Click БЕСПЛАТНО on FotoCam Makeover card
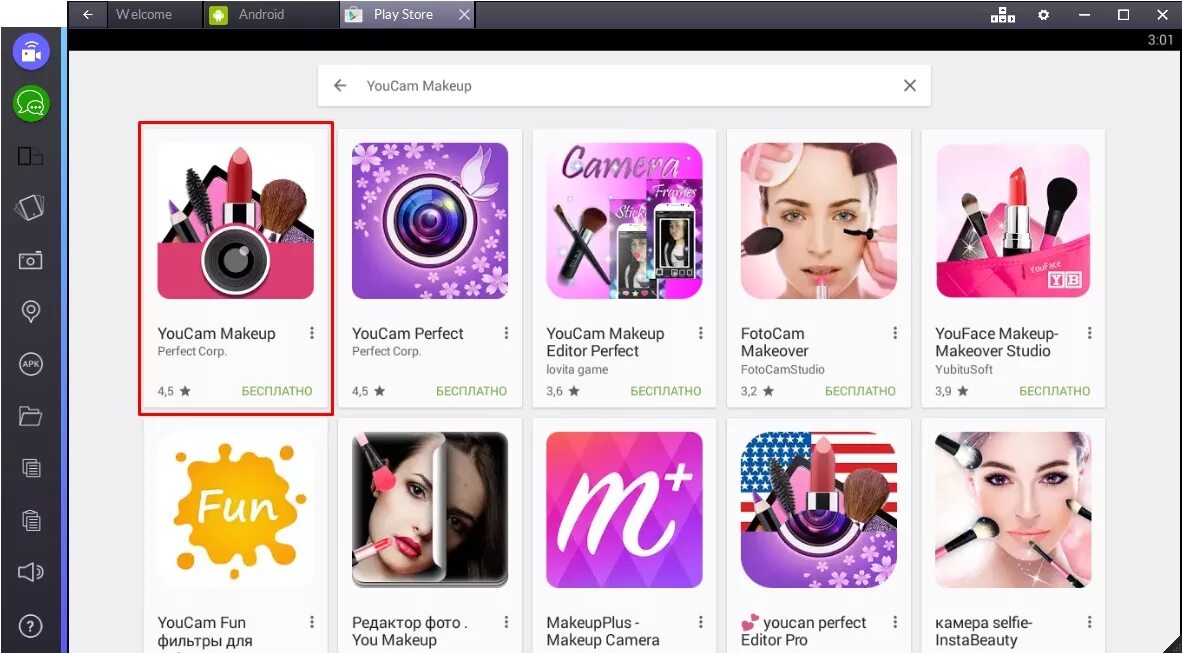 click(860, 391)
